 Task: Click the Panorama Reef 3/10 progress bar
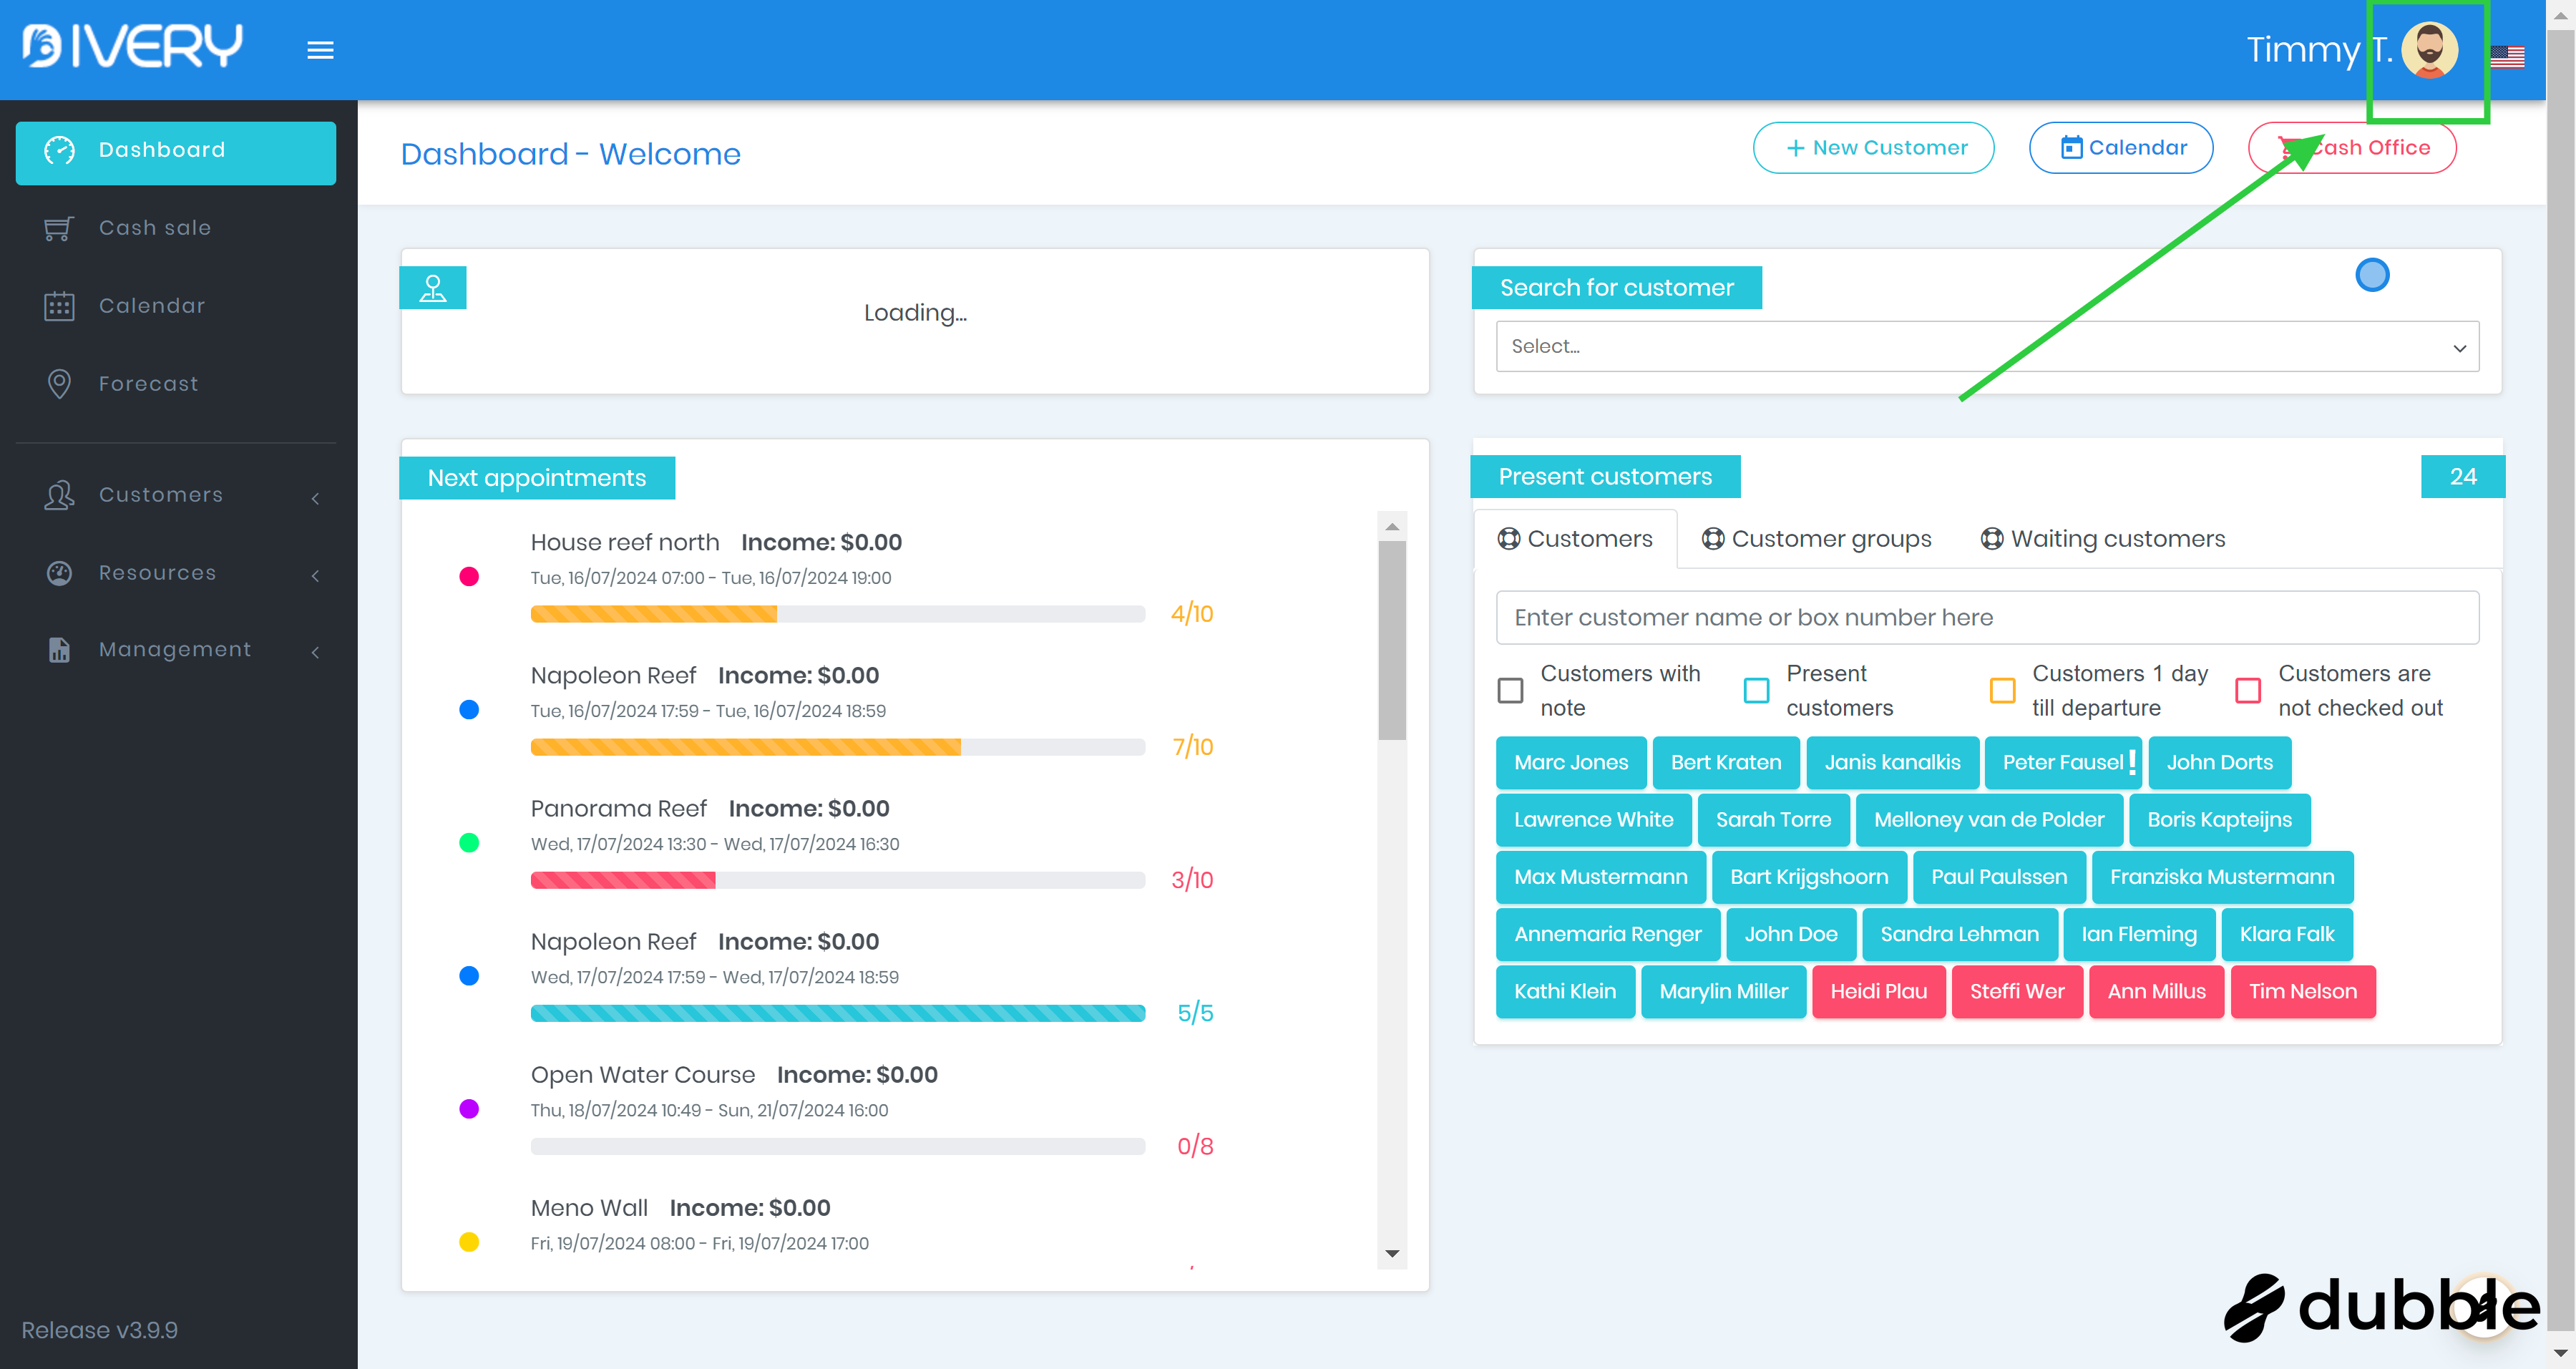pos(837,880)
